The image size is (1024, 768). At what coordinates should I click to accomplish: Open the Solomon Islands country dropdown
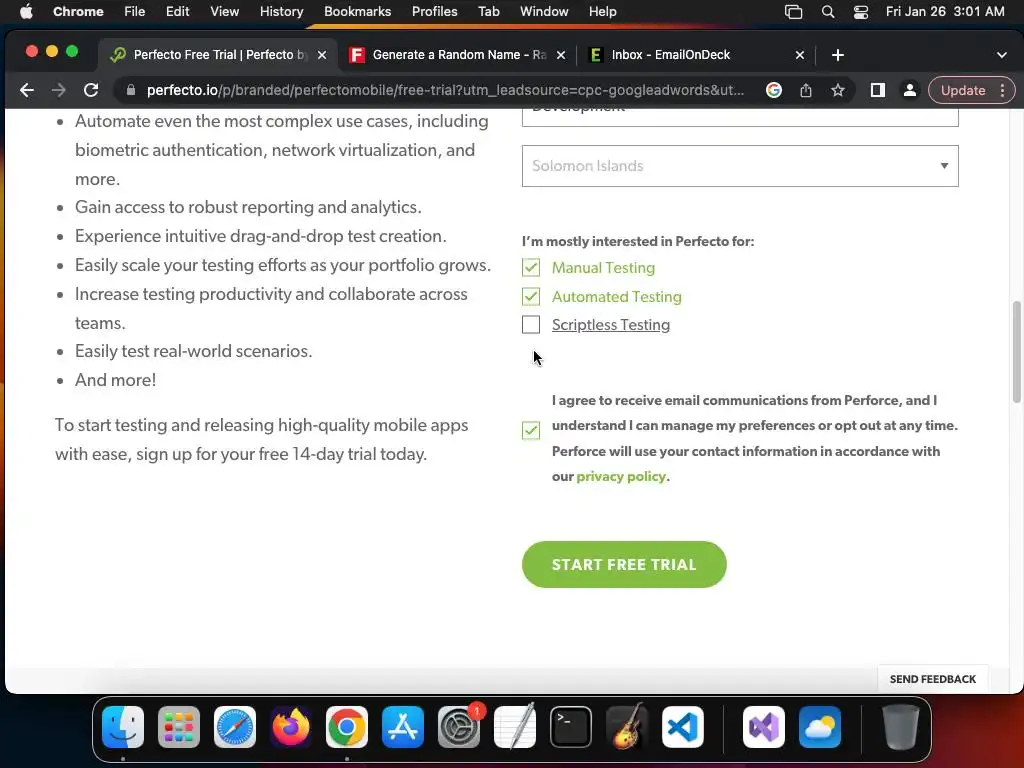[740, 166]
